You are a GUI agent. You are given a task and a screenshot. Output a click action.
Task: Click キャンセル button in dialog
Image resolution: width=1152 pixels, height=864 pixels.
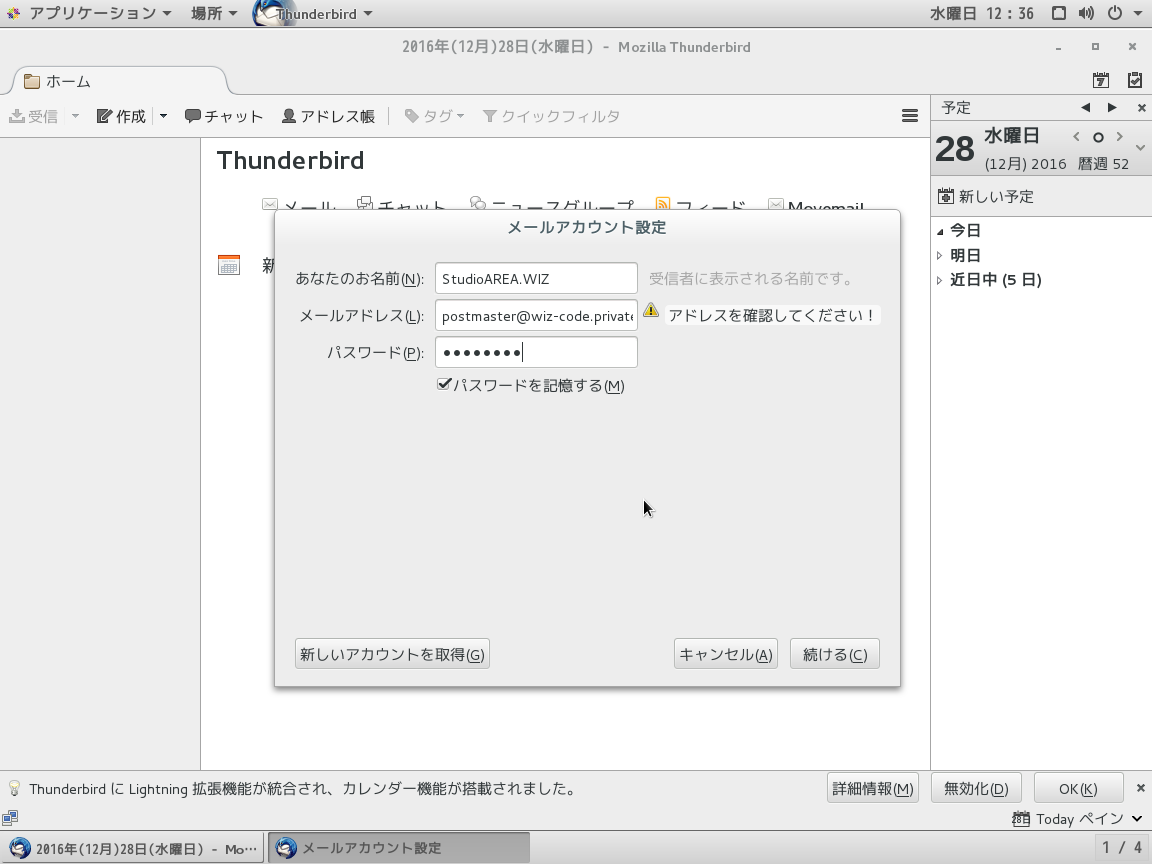tap(726, 654)
